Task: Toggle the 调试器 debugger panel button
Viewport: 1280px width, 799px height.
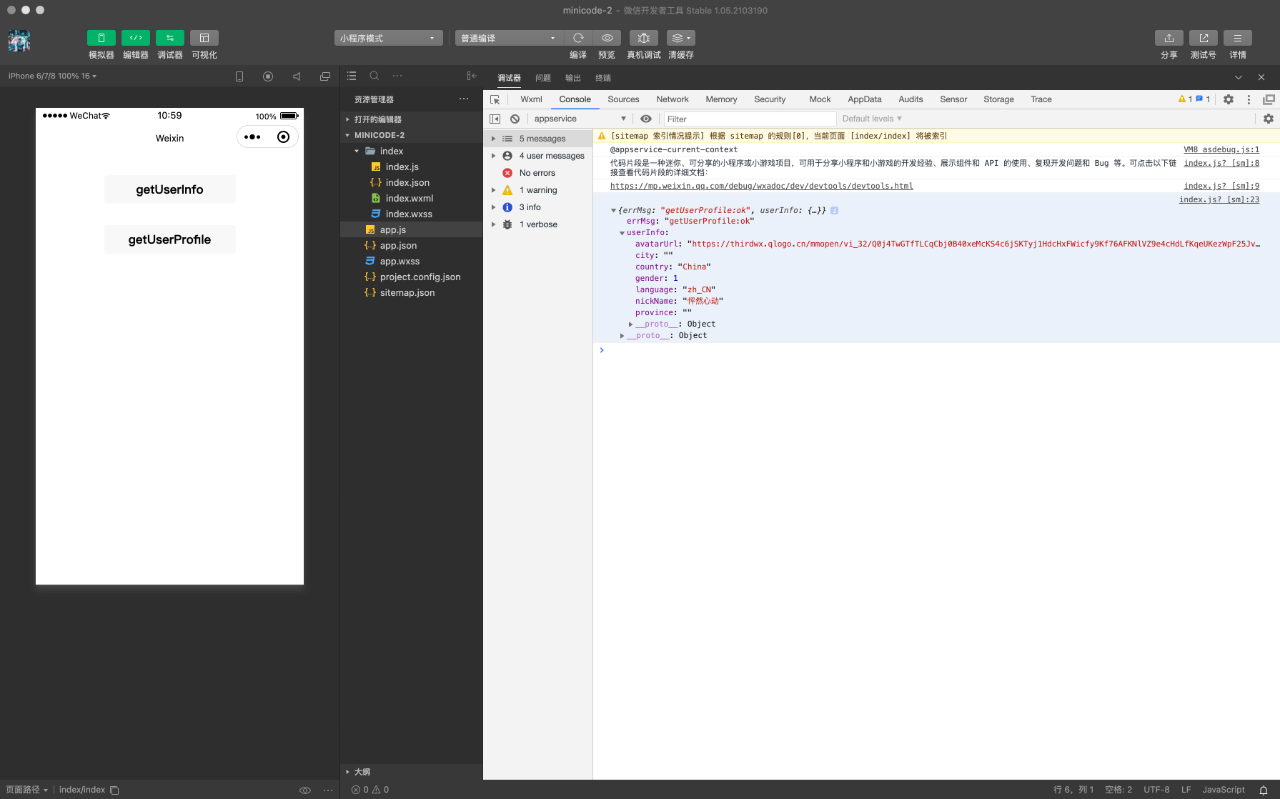Action: [x=170, y=38]
